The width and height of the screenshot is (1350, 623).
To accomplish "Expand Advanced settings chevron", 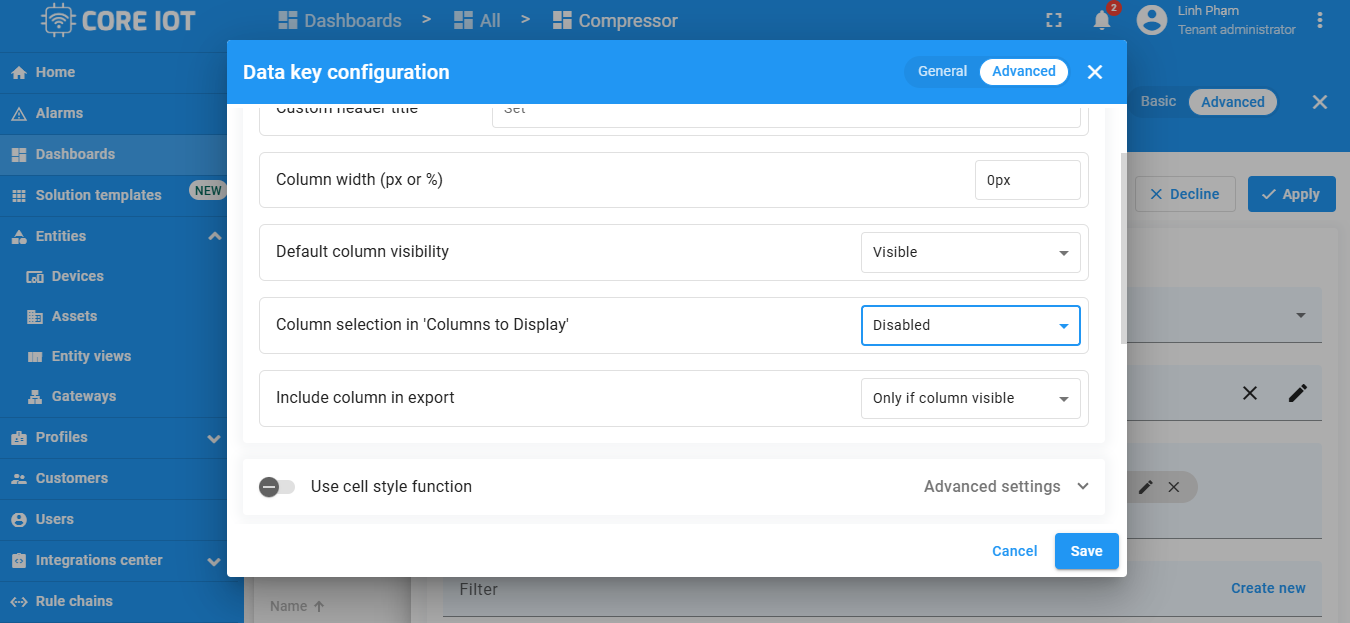I will [x=1083, y=486].
